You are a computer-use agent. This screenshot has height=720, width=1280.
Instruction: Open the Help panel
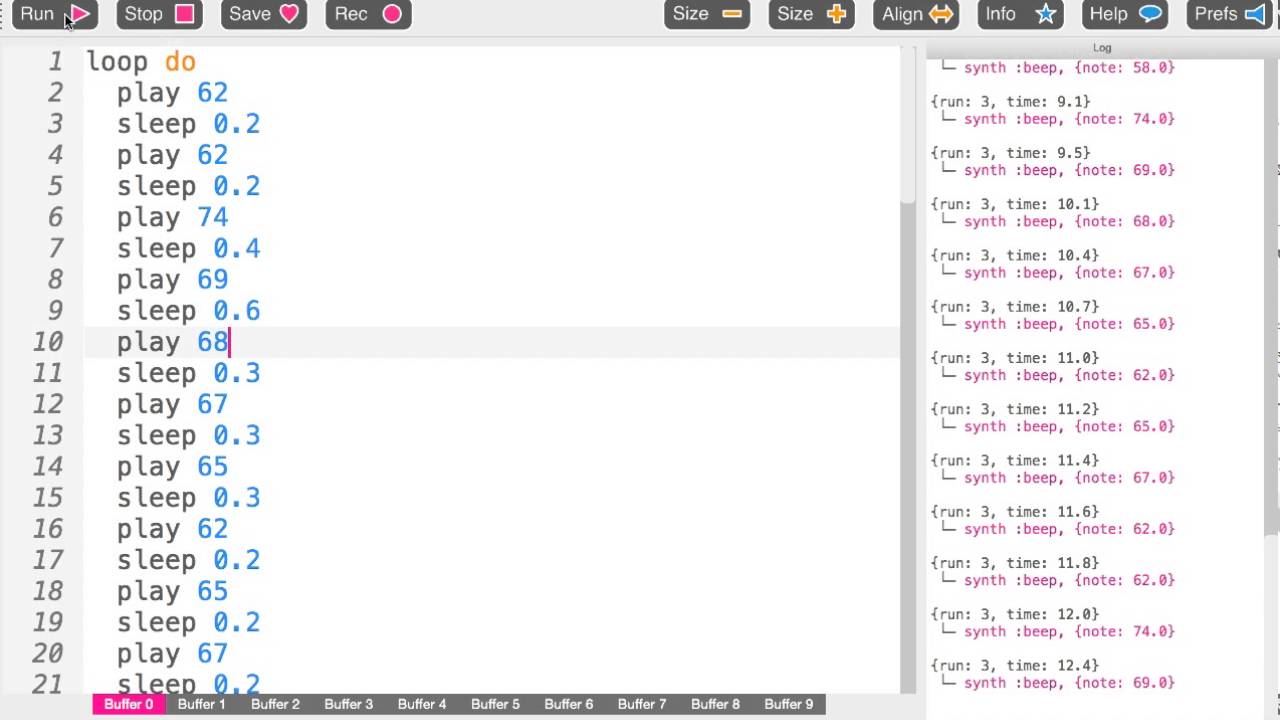pyautogui.click(x=1125, y=14)
